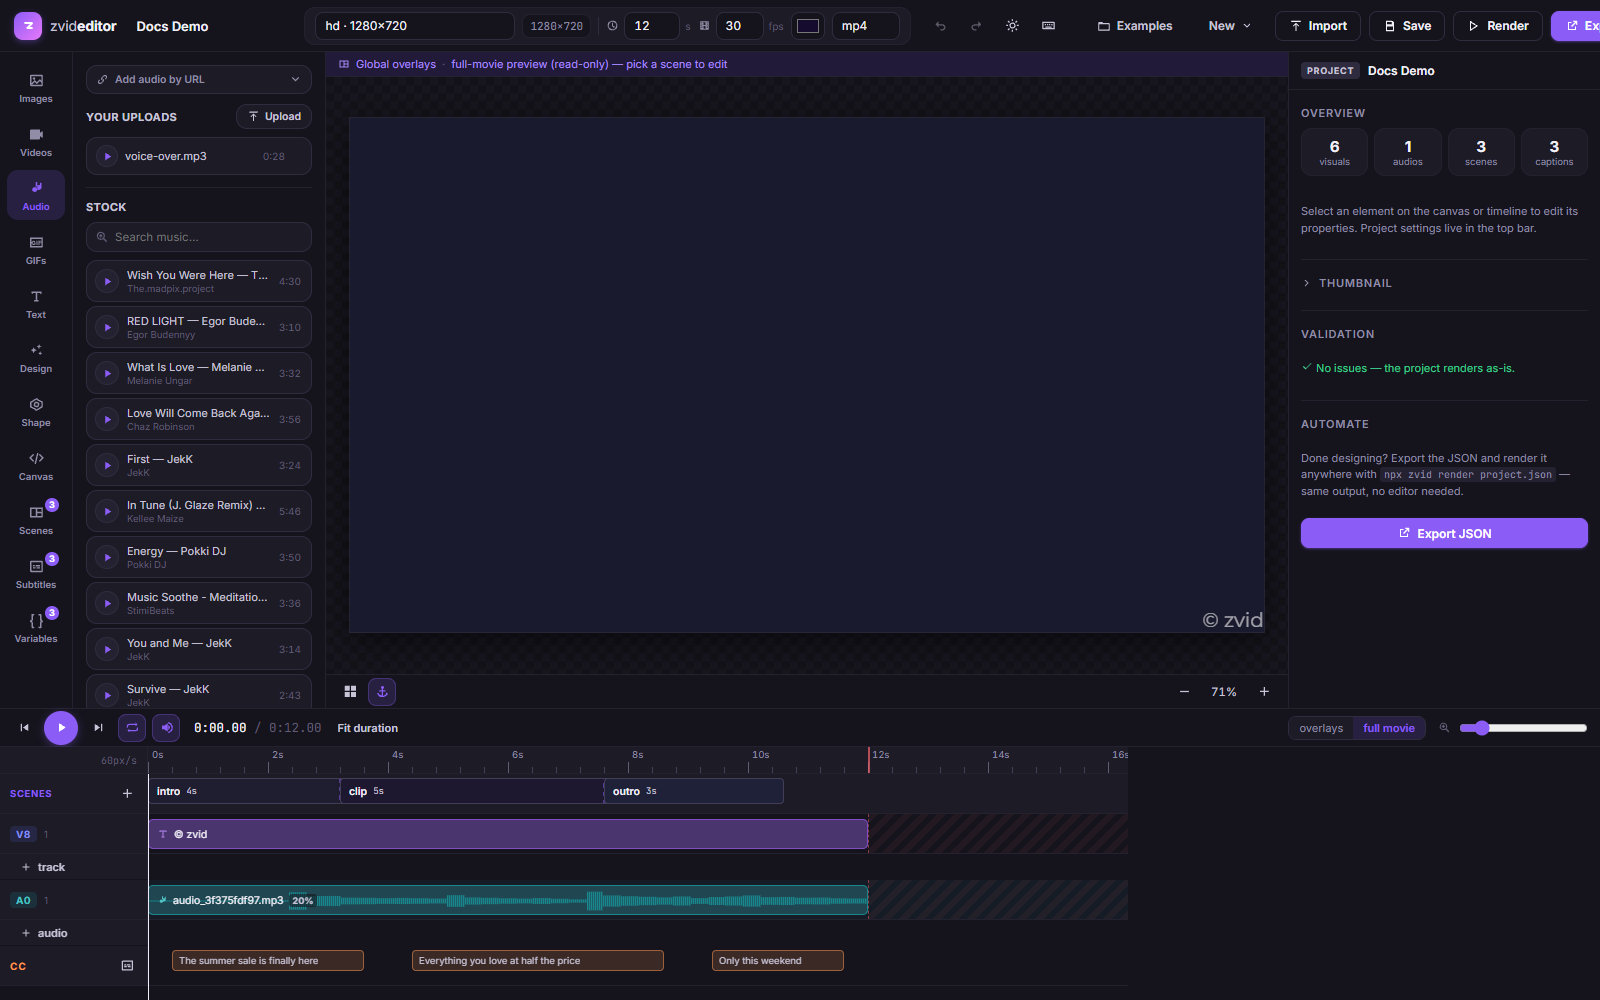The width and height of the screenshot is (1600, 1000).
Task: Toggle the canvas grid icon
Action: 350,691
